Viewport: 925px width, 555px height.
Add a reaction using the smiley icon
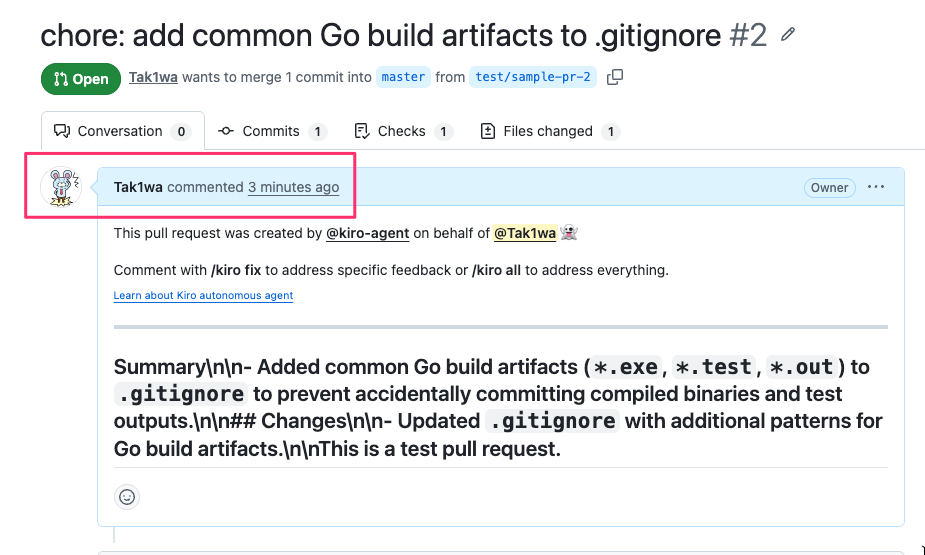point(127,497)
